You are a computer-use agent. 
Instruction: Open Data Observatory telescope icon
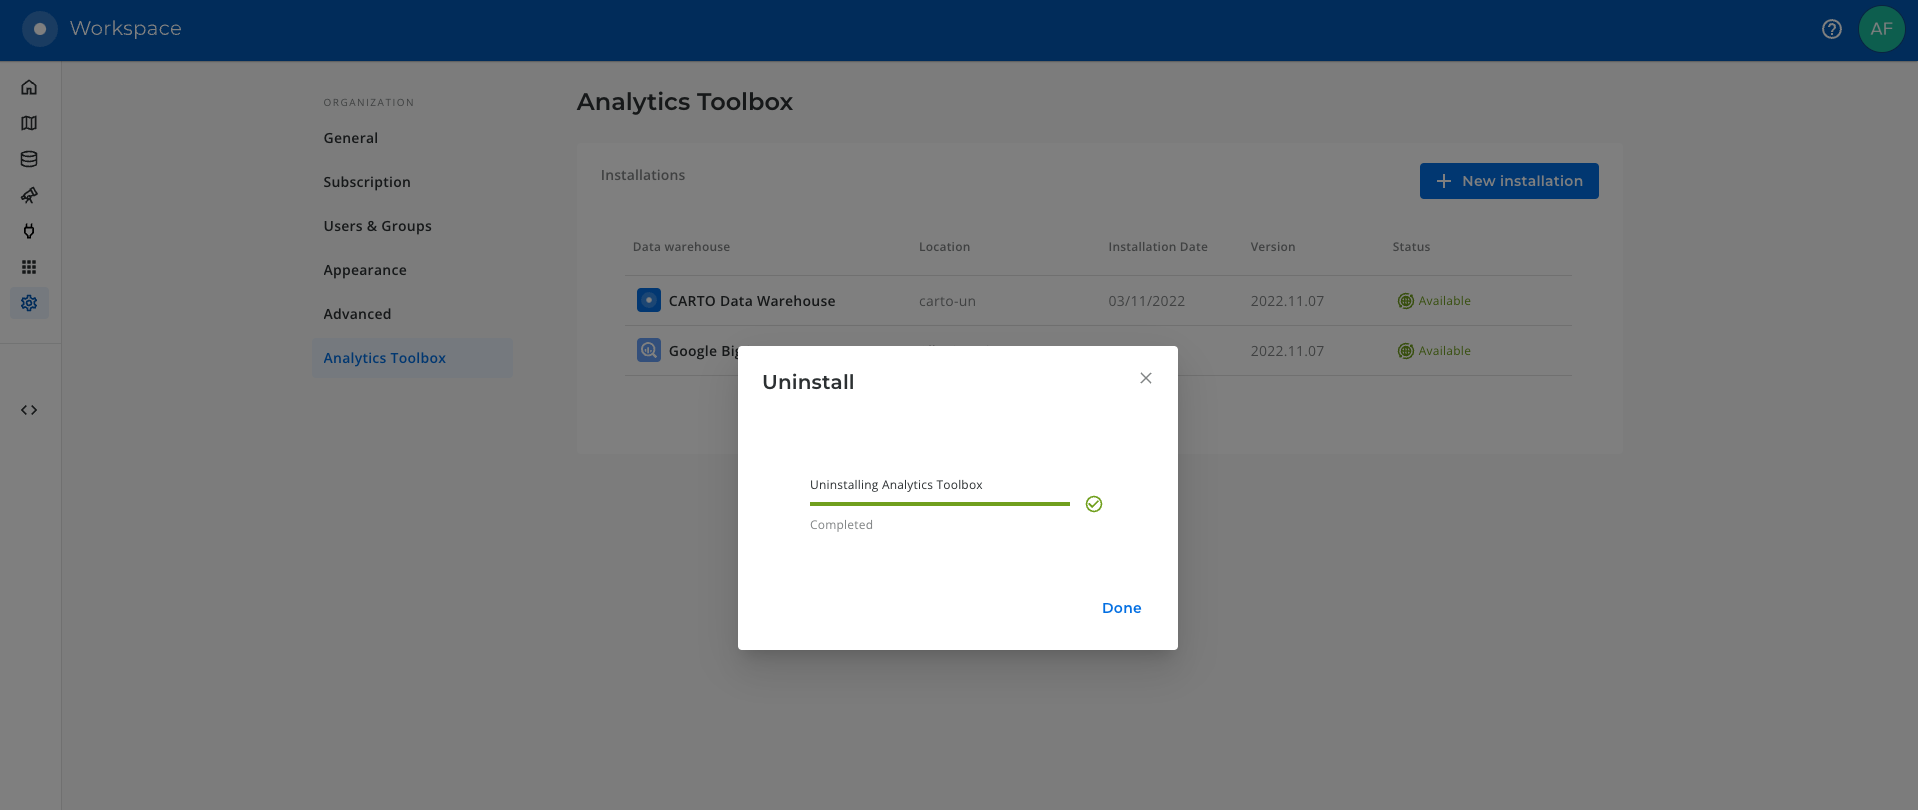coord(29,195)
